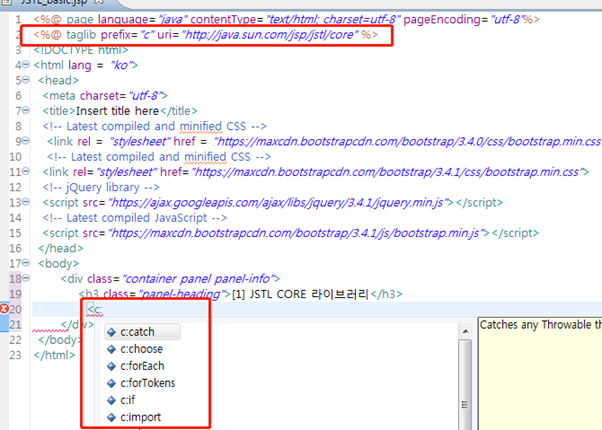Click the closing </html> tag
The height and width of the screenshot is (430, 602).
point(55,355)
